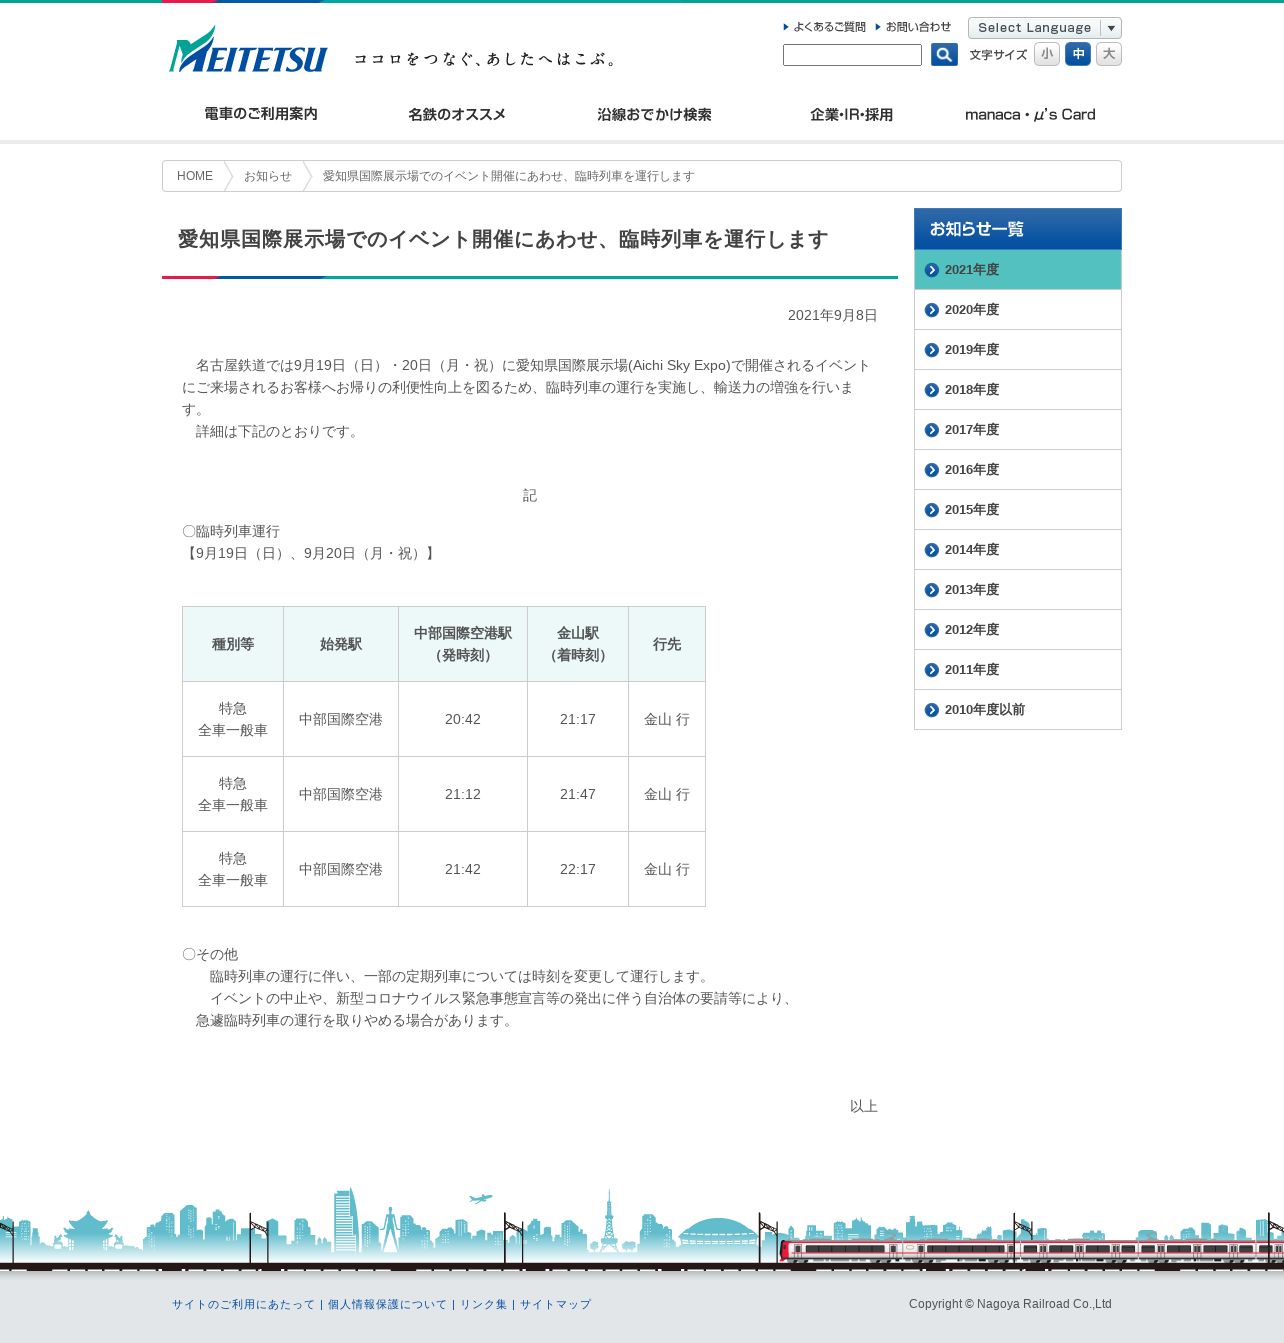This screenshot has width=1284, height=1343.
Task: Click arrow icon beside 2016年度
Action: pos(932,470)
